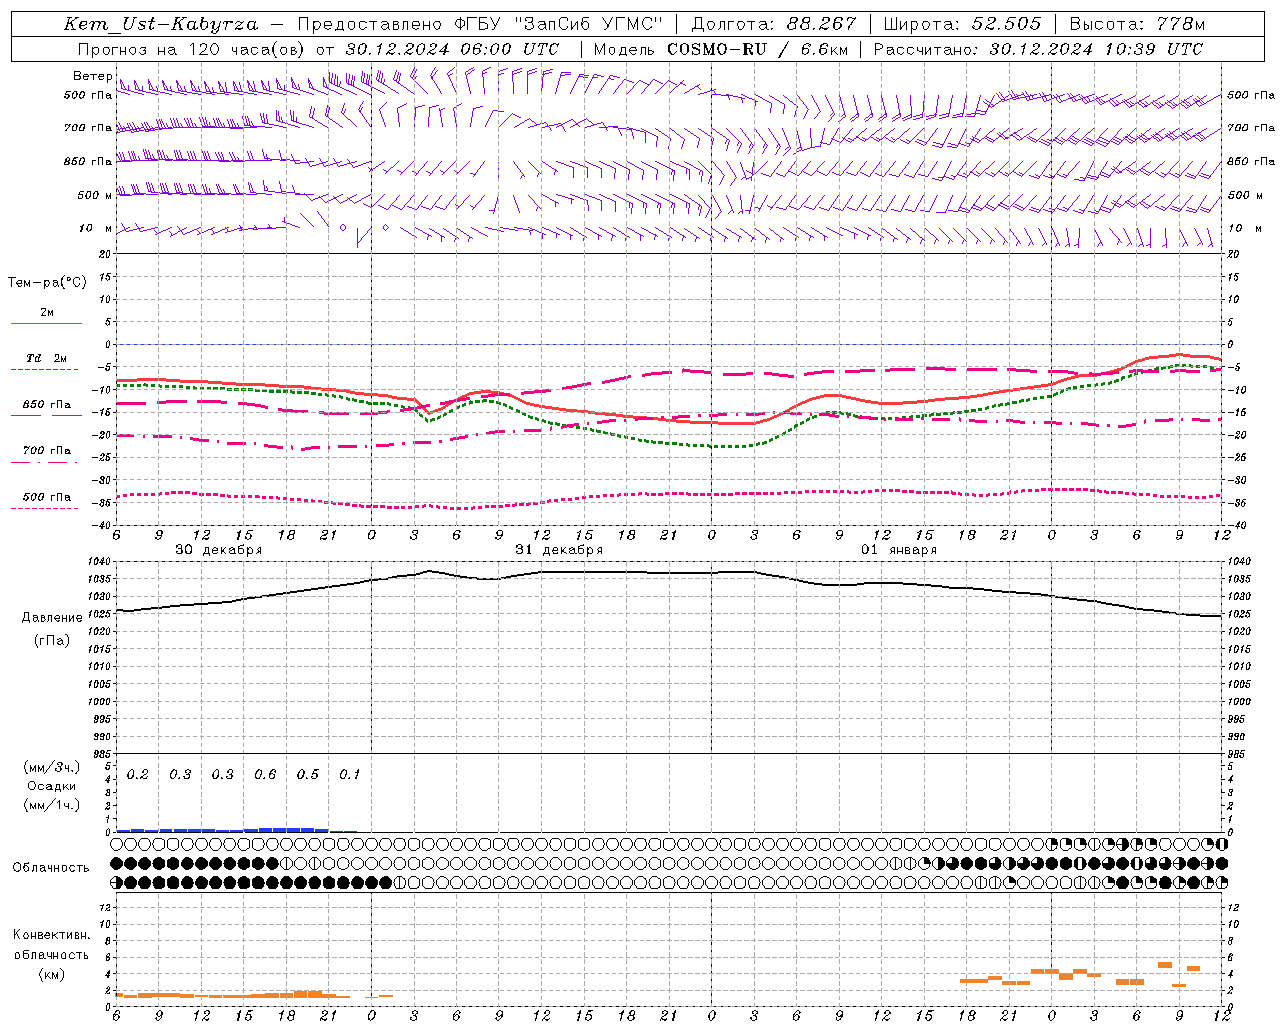Click the Долгота: 88.267 value
Screen dimensions: 1280x1024
click(774, 24)
